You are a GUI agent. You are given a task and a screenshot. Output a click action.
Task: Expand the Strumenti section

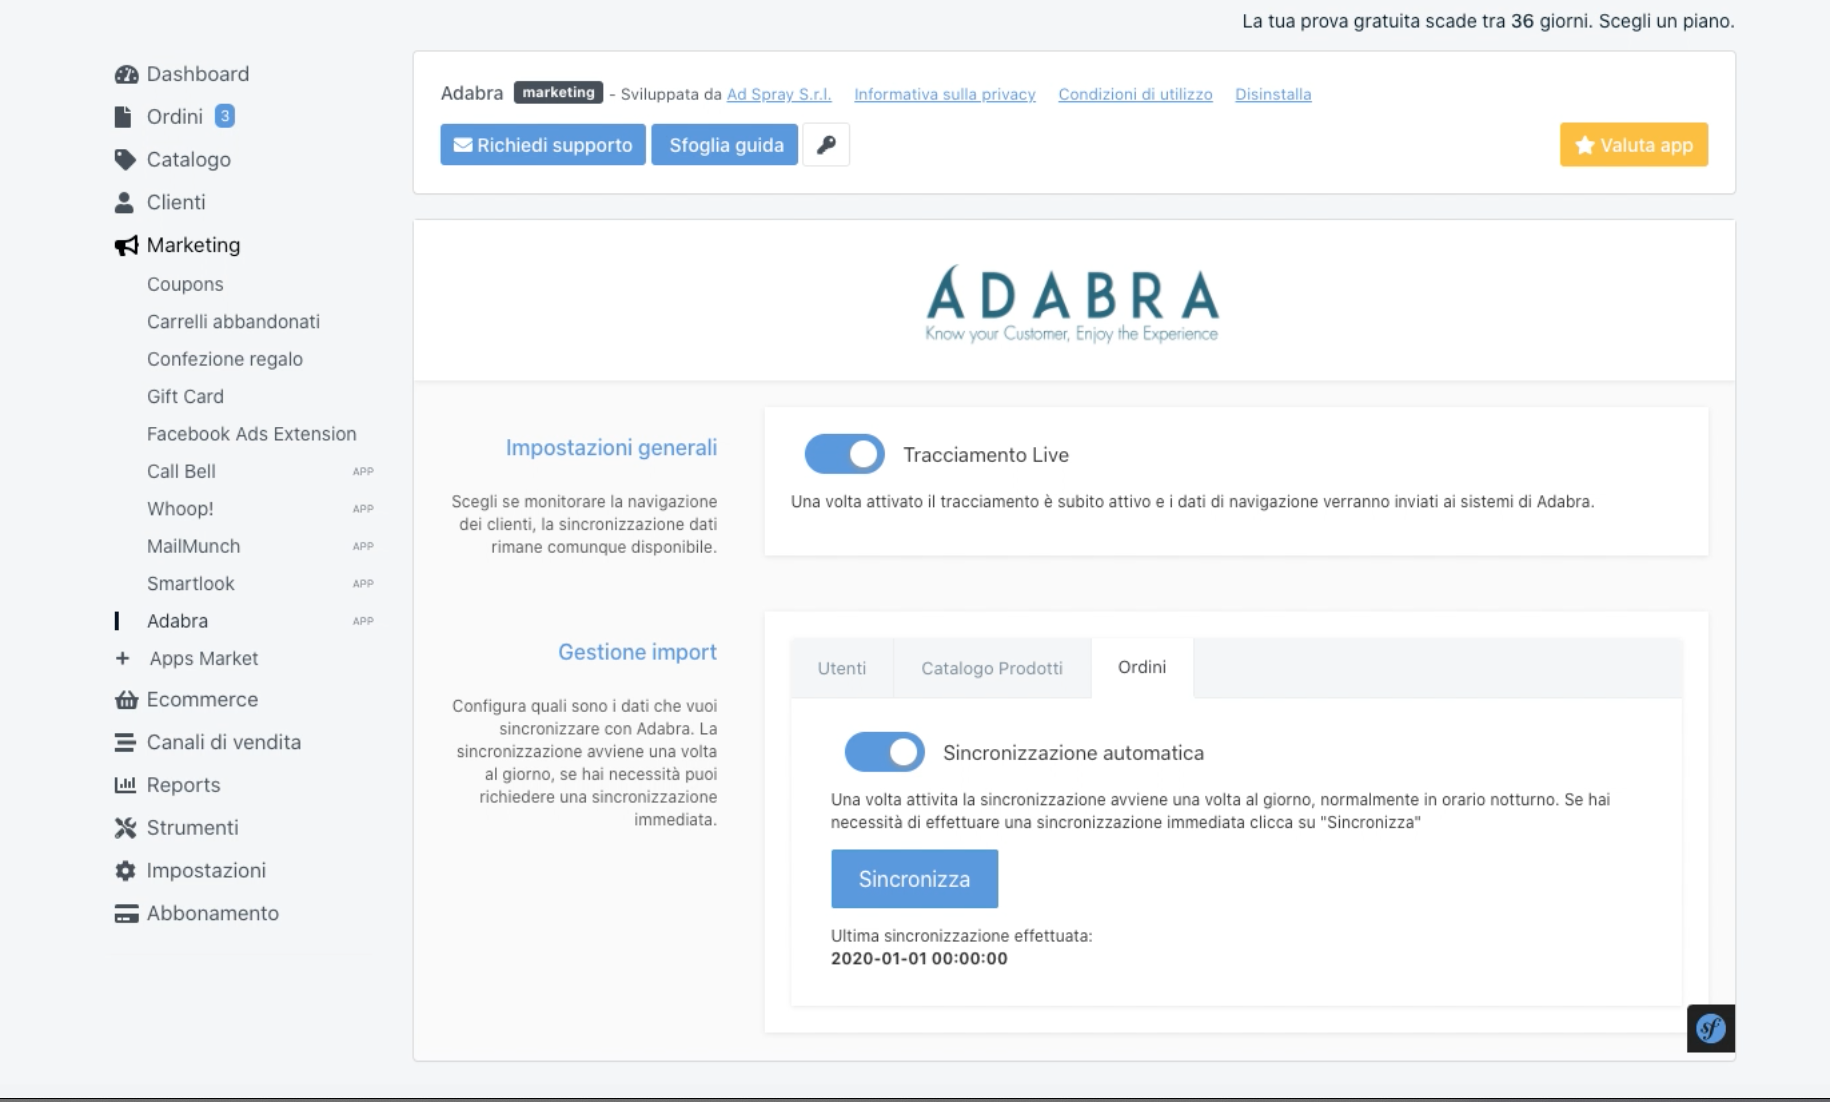pos(192,828)
